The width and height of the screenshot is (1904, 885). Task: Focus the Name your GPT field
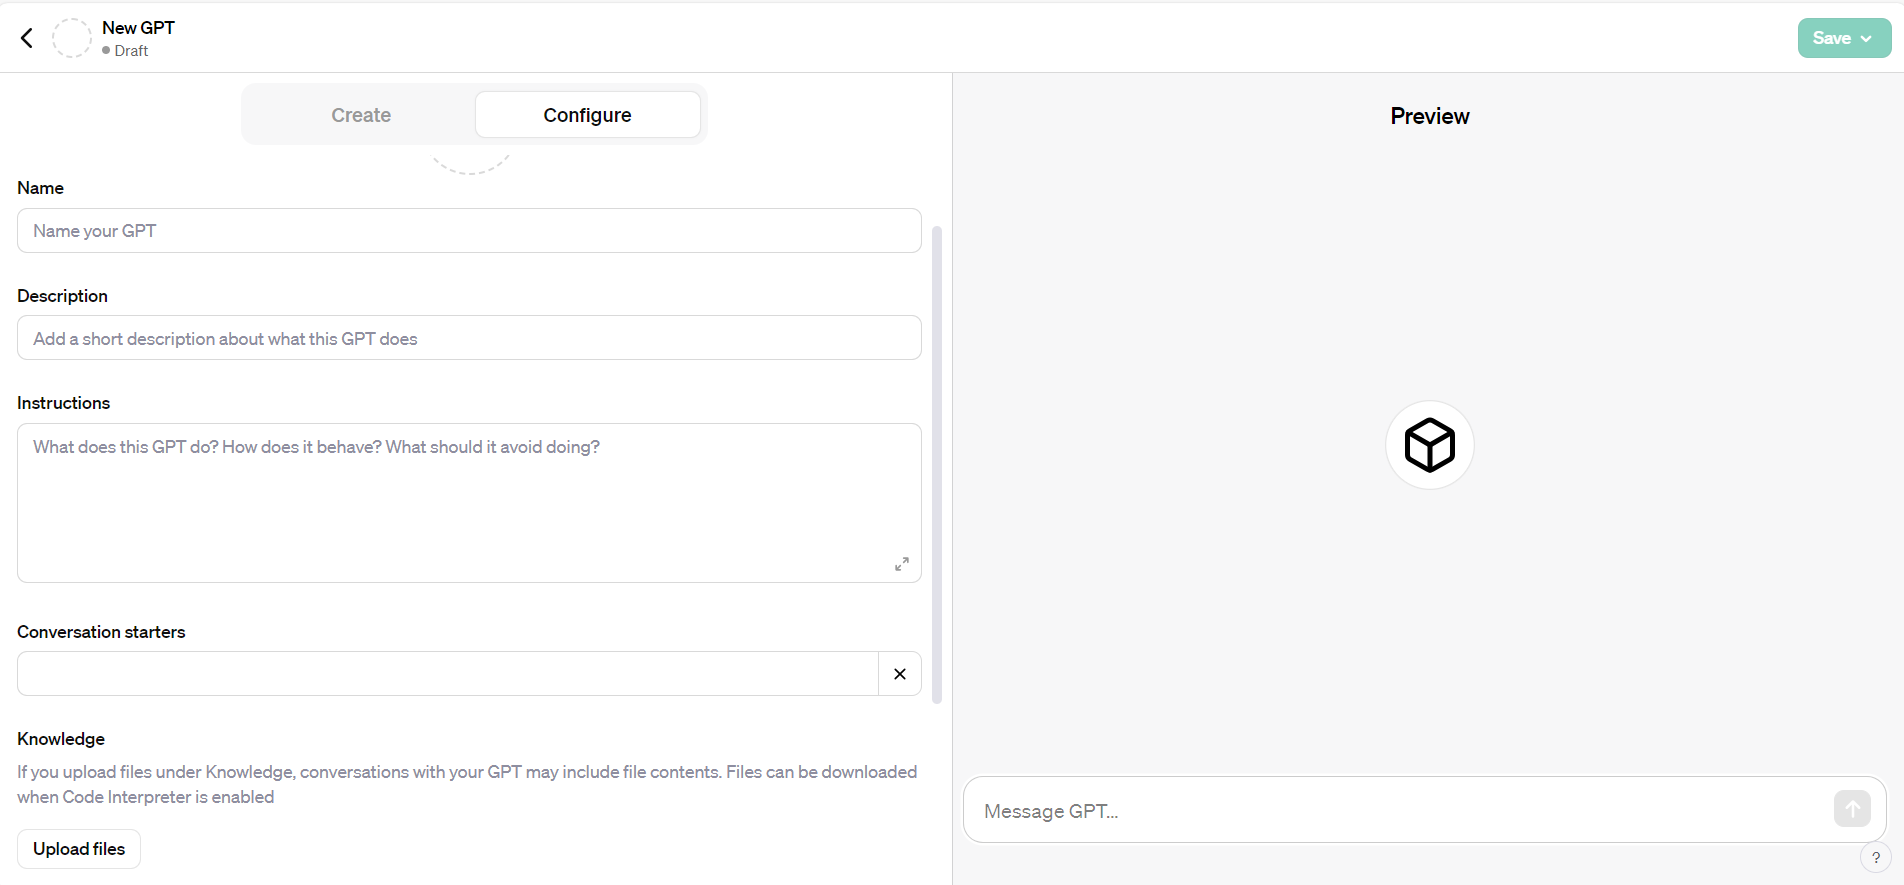[468, 231]
